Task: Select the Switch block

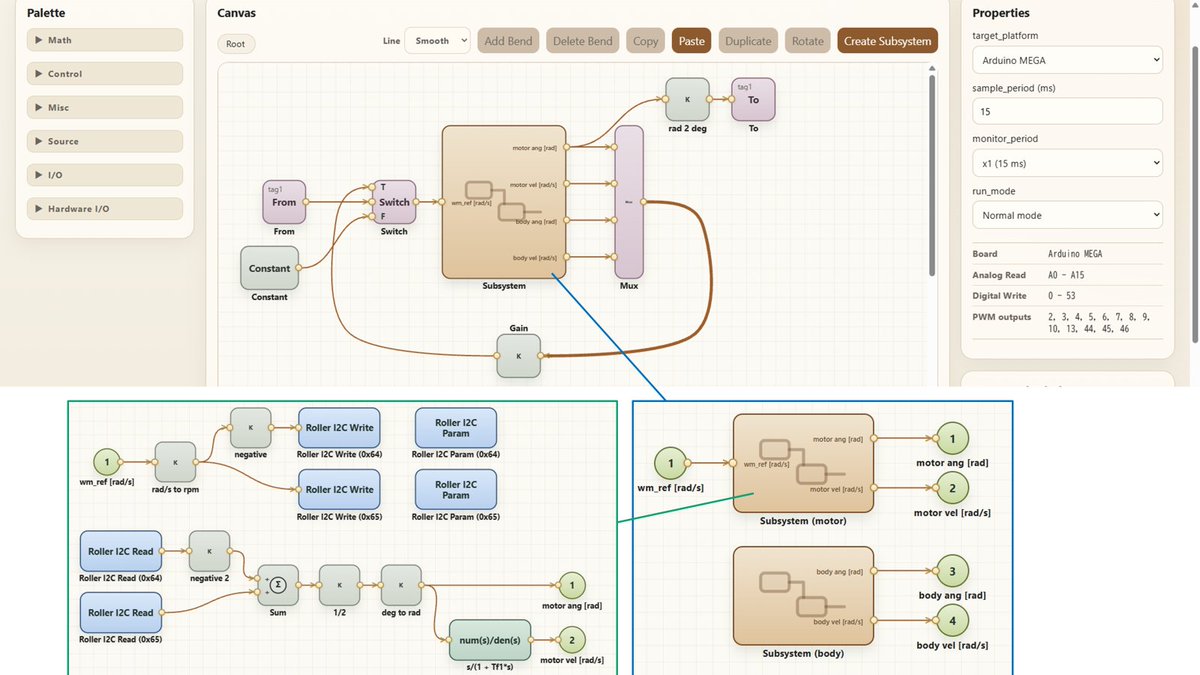Action: (x=394, y=201)
